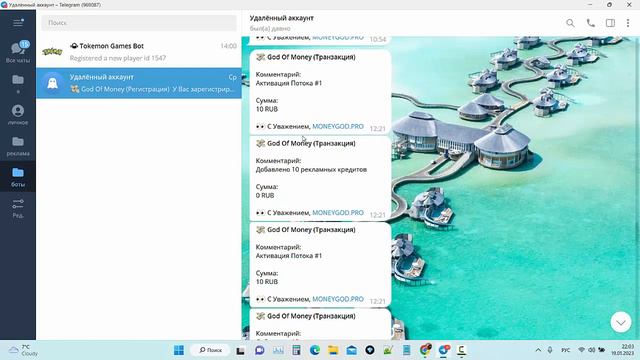Show hidden system tray icons
Image resolution: width=640 pixels, height=360 pixels.
click(x=538, y=350)
